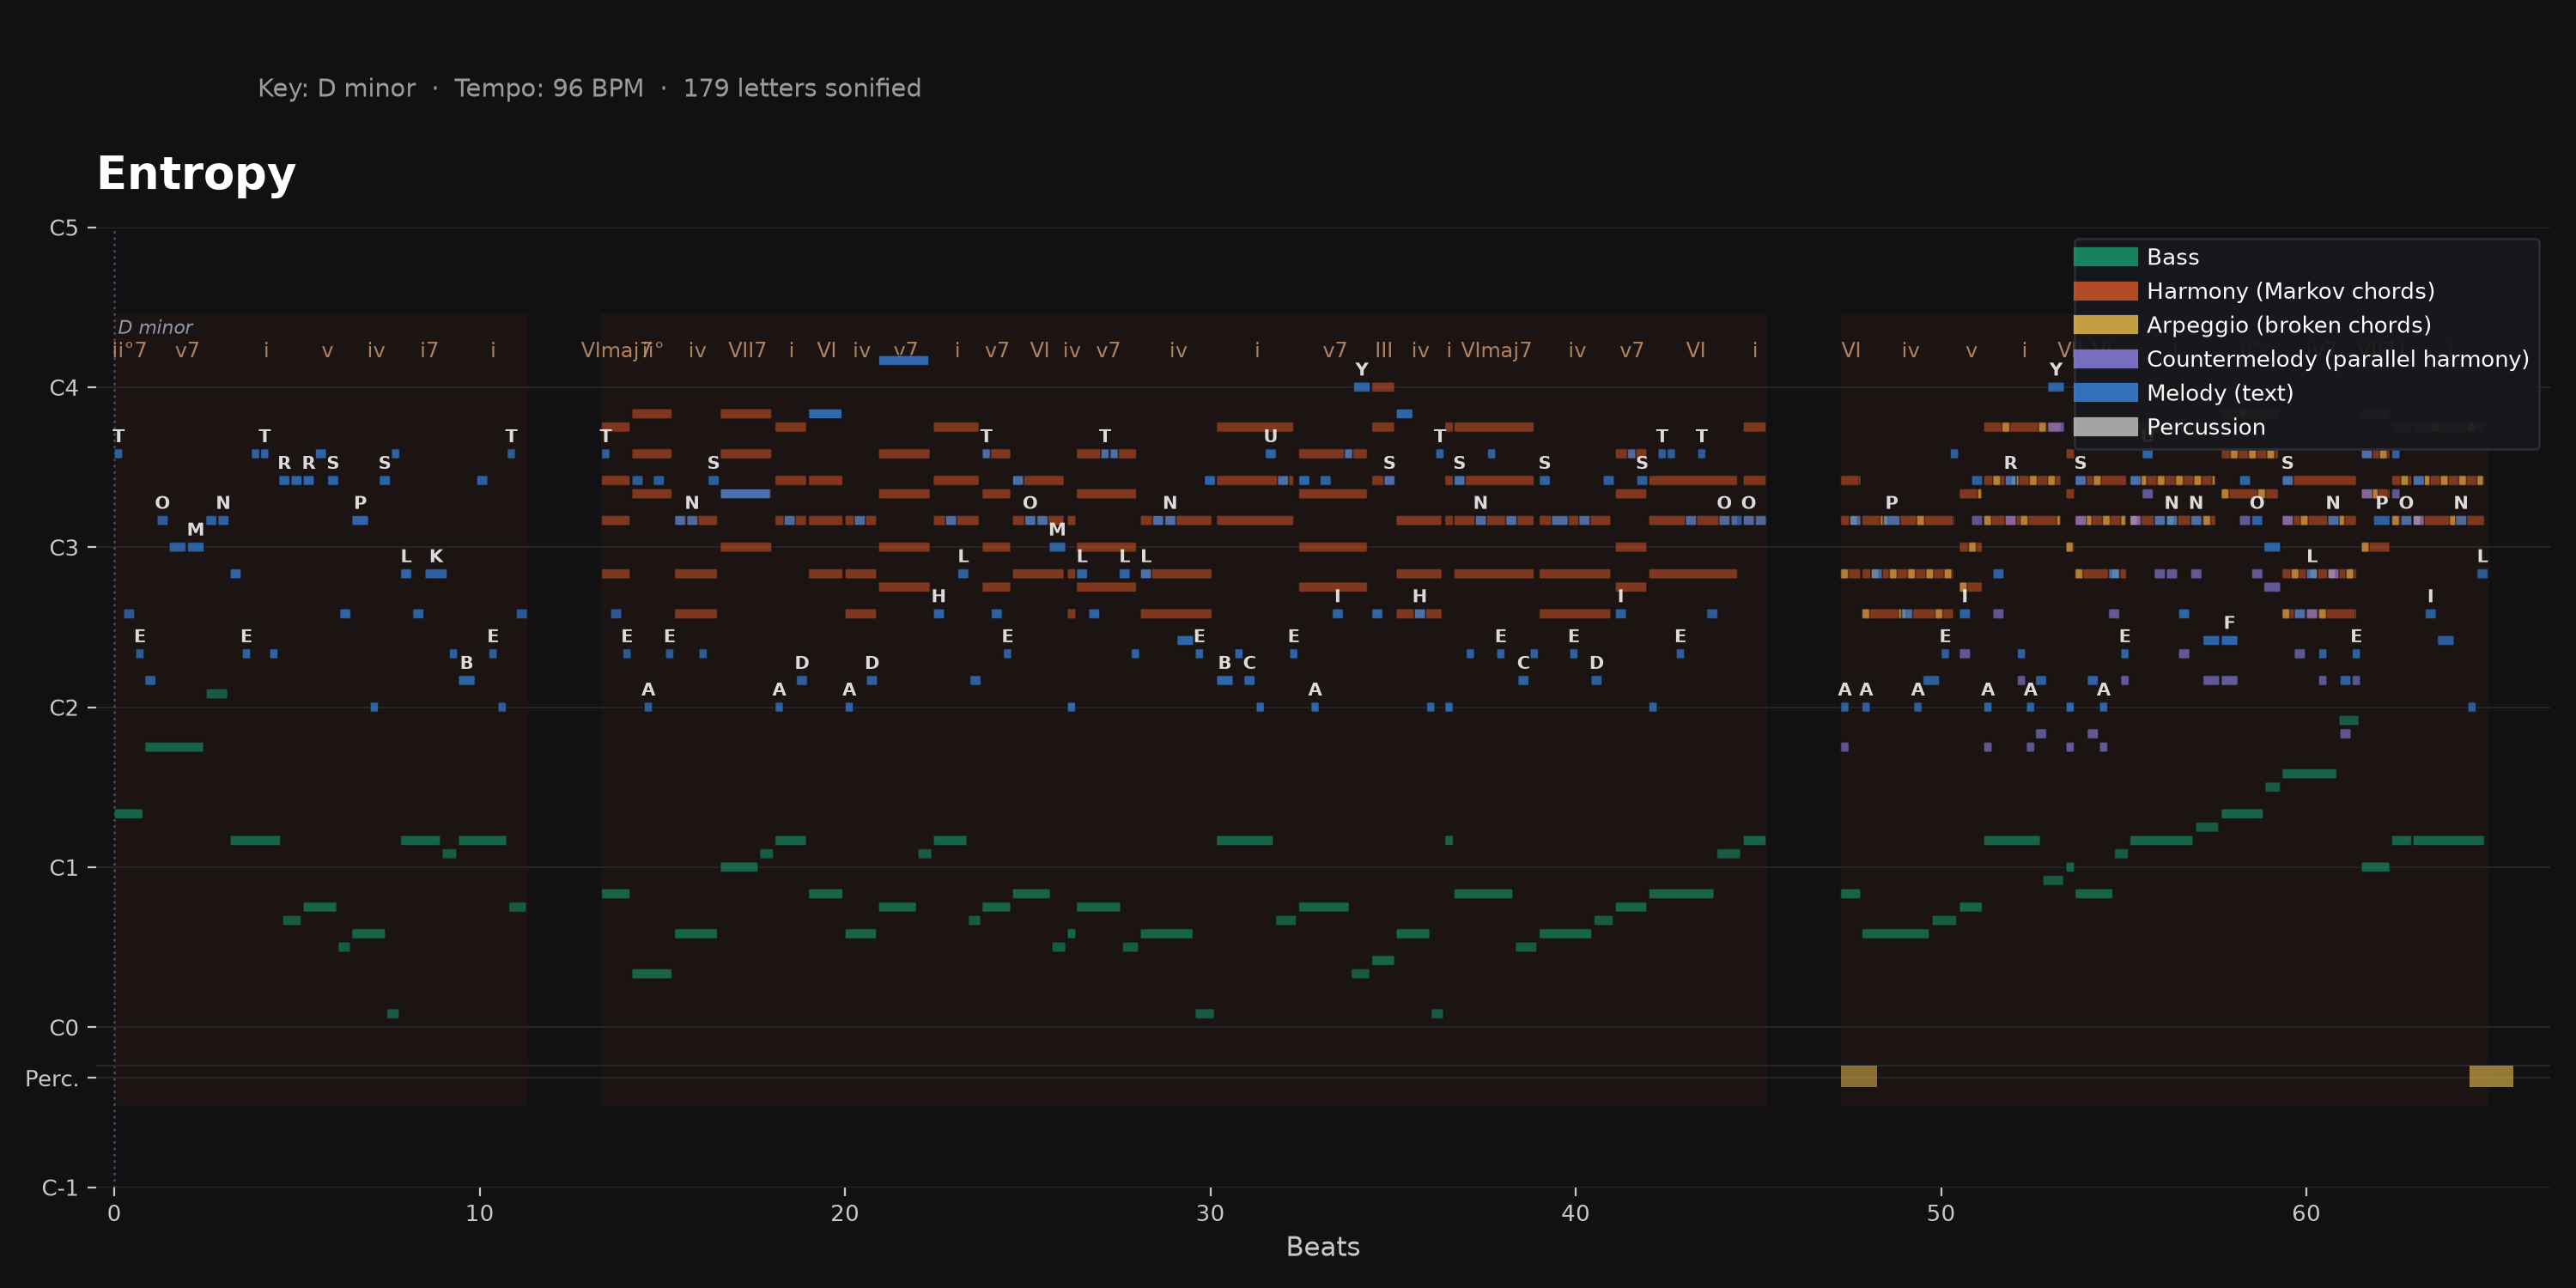Click '179 letters sonified' in the subtitle

click(802, 88)
